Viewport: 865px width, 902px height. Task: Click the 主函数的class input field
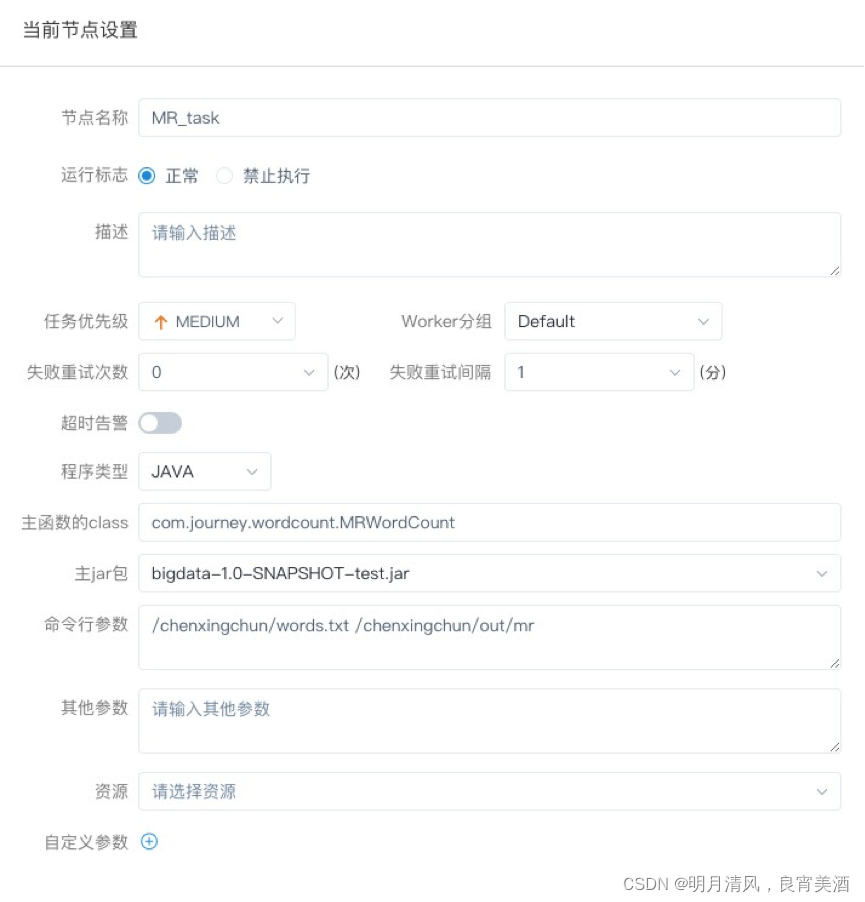click(x=489, y=522)
